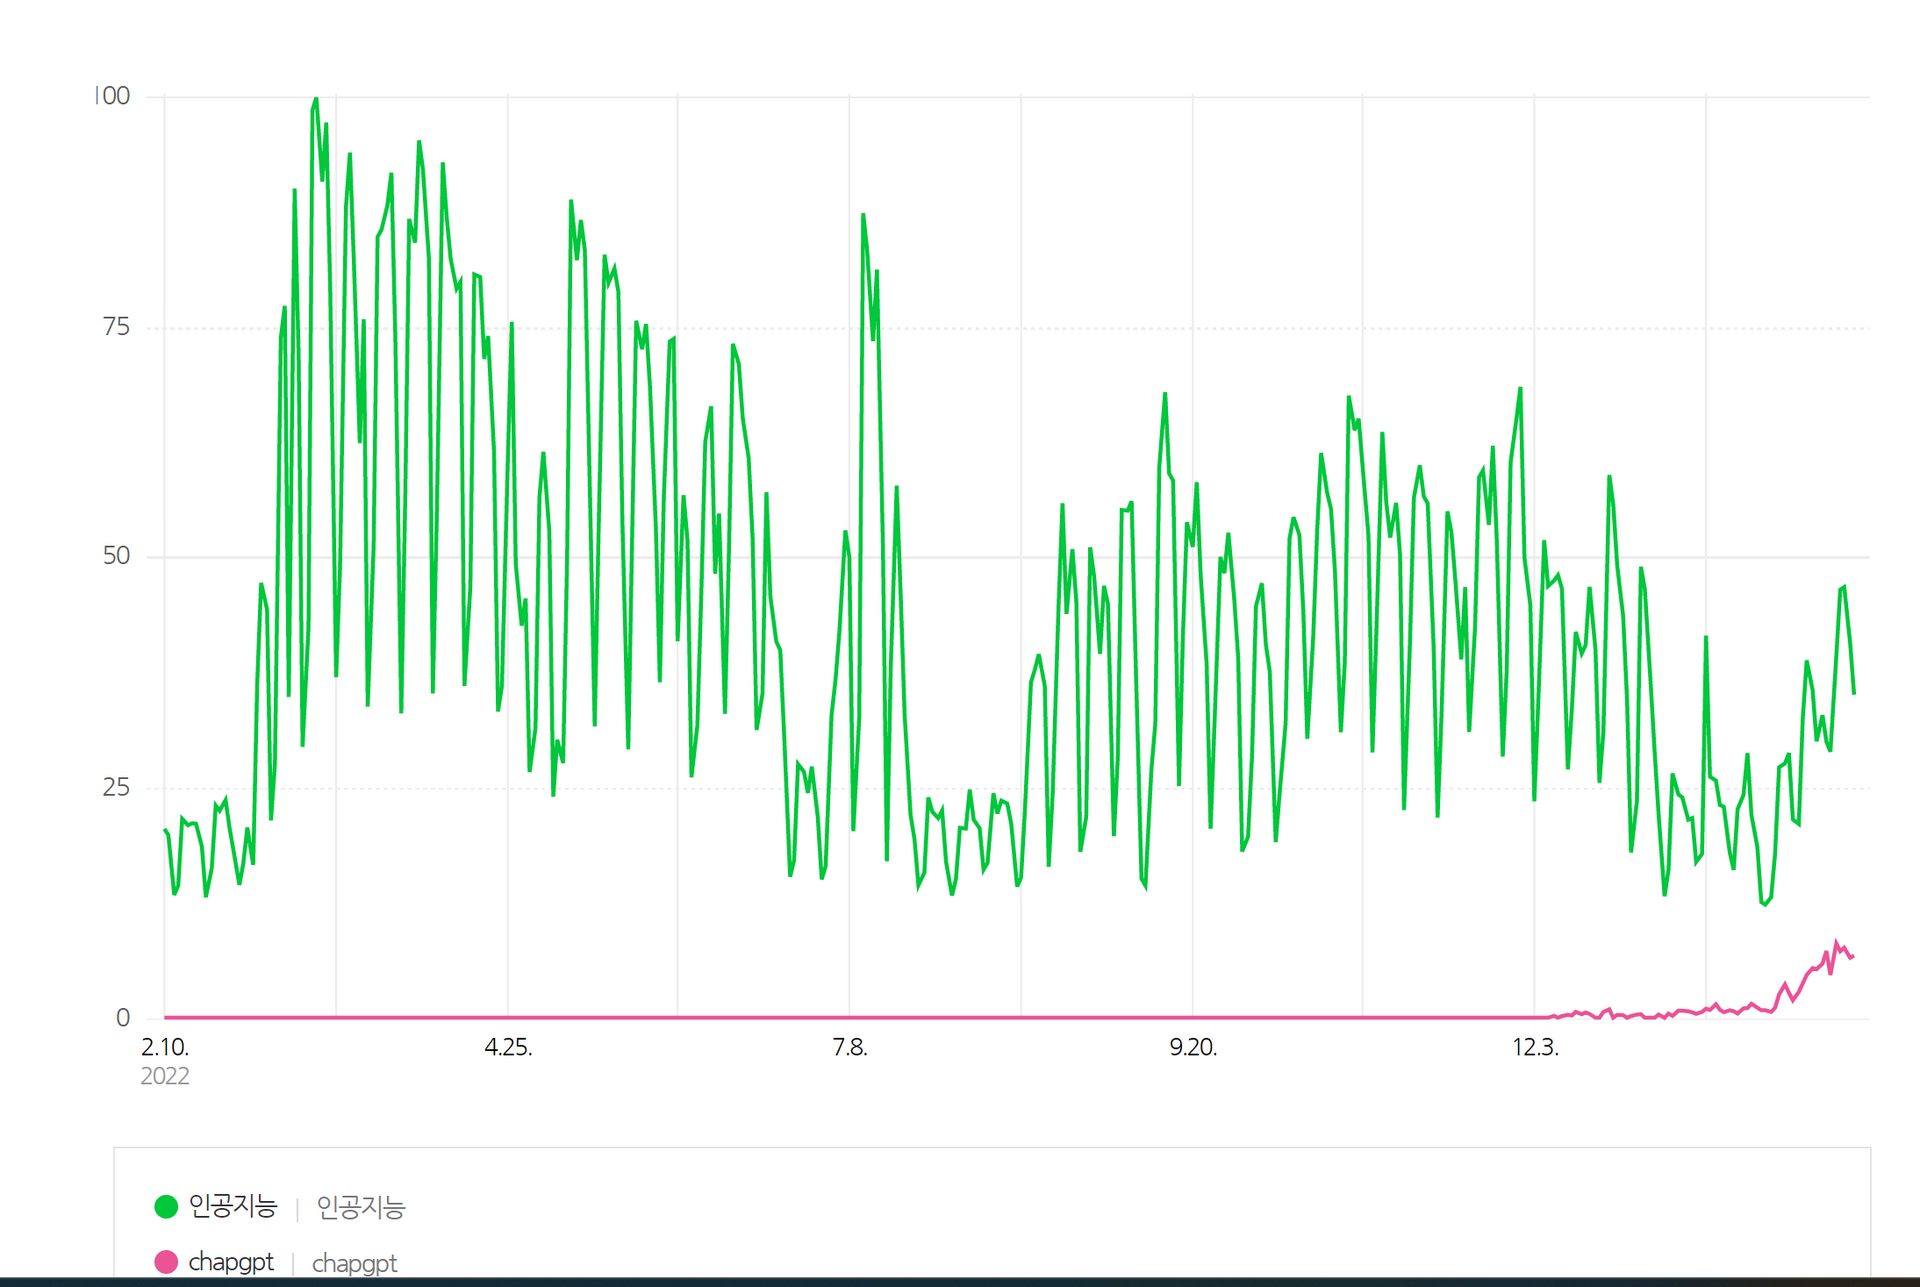This screenshot has height=1287, width=1920.
Task: Click the gray 인공지능 keyword text
Action: click(361, 1207)
